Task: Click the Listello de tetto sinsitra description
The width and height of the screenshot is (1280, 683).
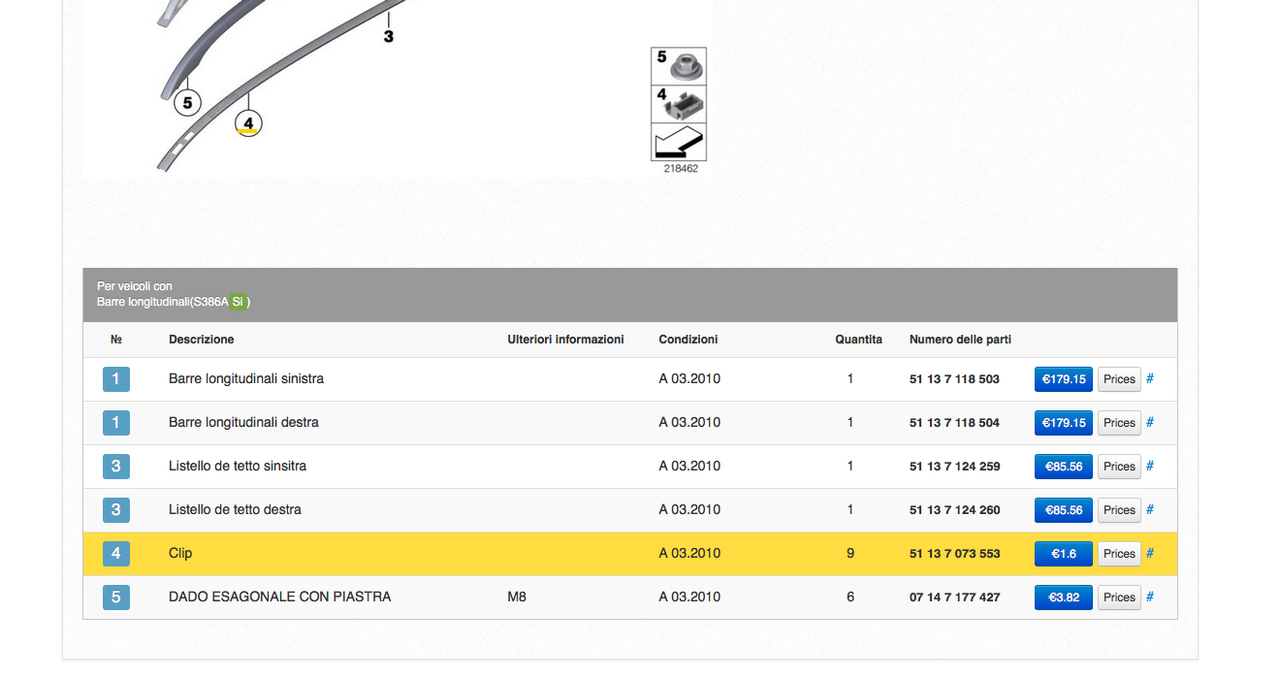Action: tap(238, 466)
